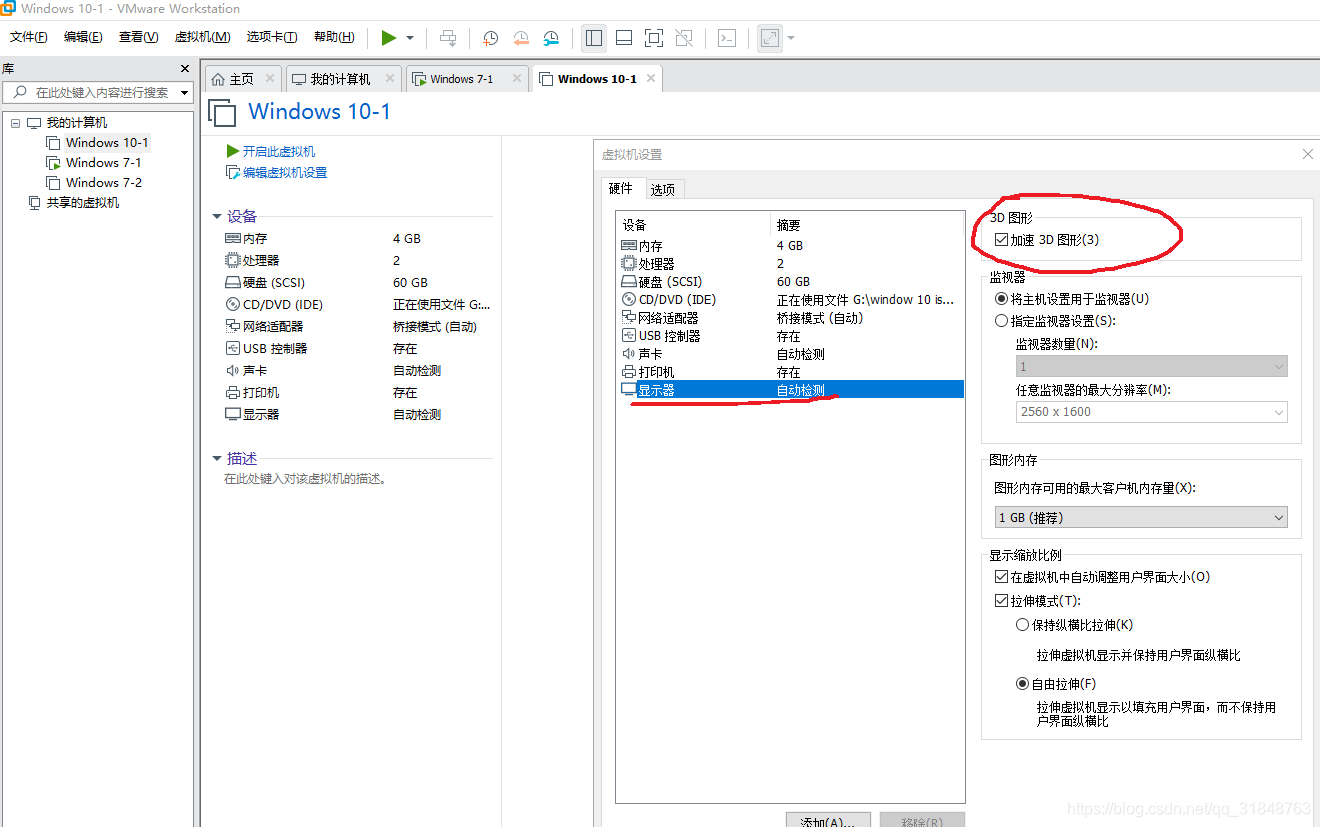1320x827 pixels.
Task: Open the console view icon
Action: (727, 38)
